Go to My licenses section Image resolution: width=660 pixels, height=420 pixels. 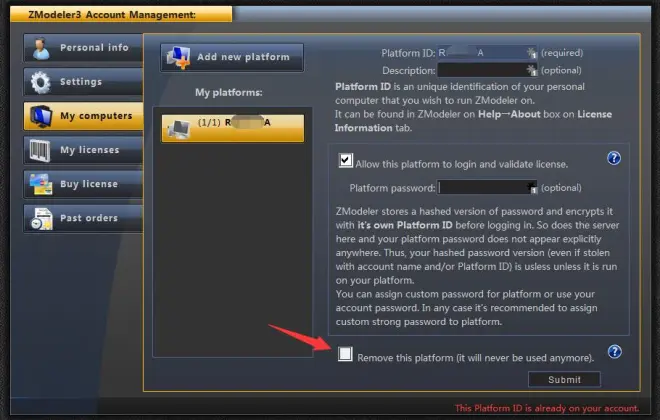point(83,150)
